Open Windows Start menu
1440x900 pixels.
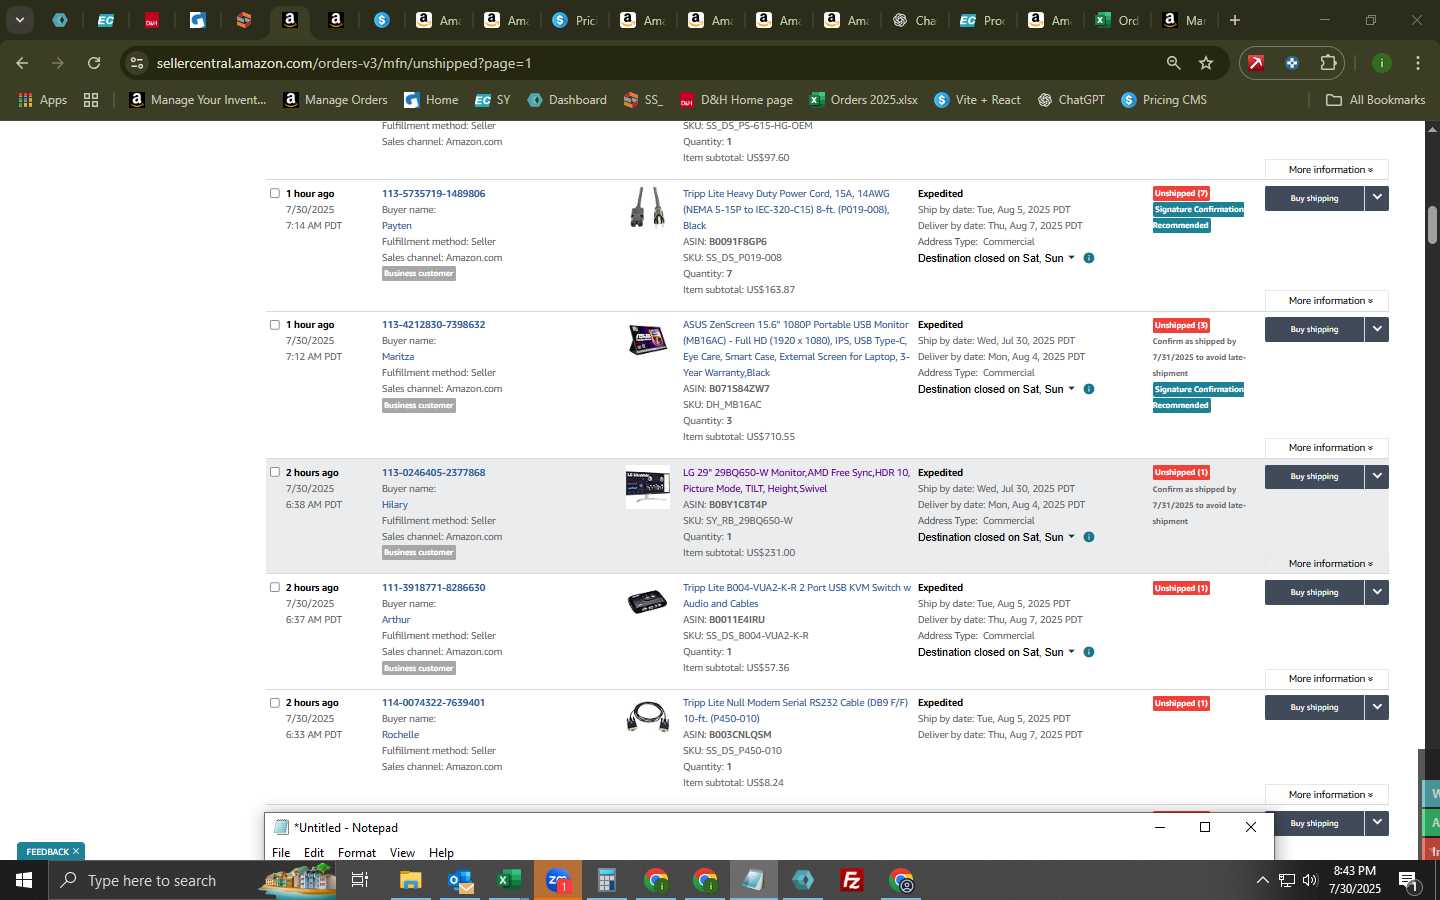24,880
